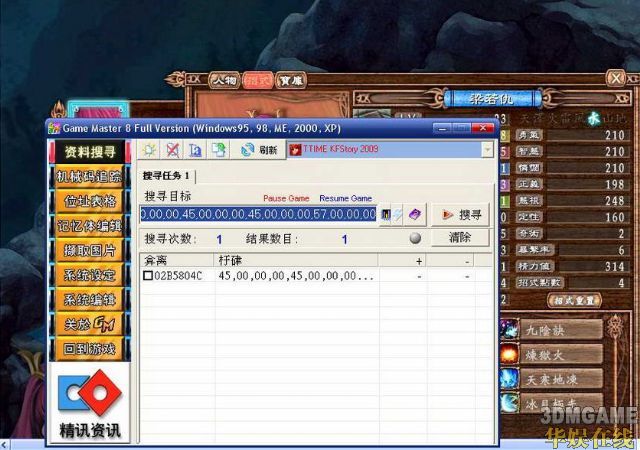This screenshot has height=450, width=640.
Task: Click the lightning bolt icon beside search field
Action: pyautogui.click(x=397, y=214)
